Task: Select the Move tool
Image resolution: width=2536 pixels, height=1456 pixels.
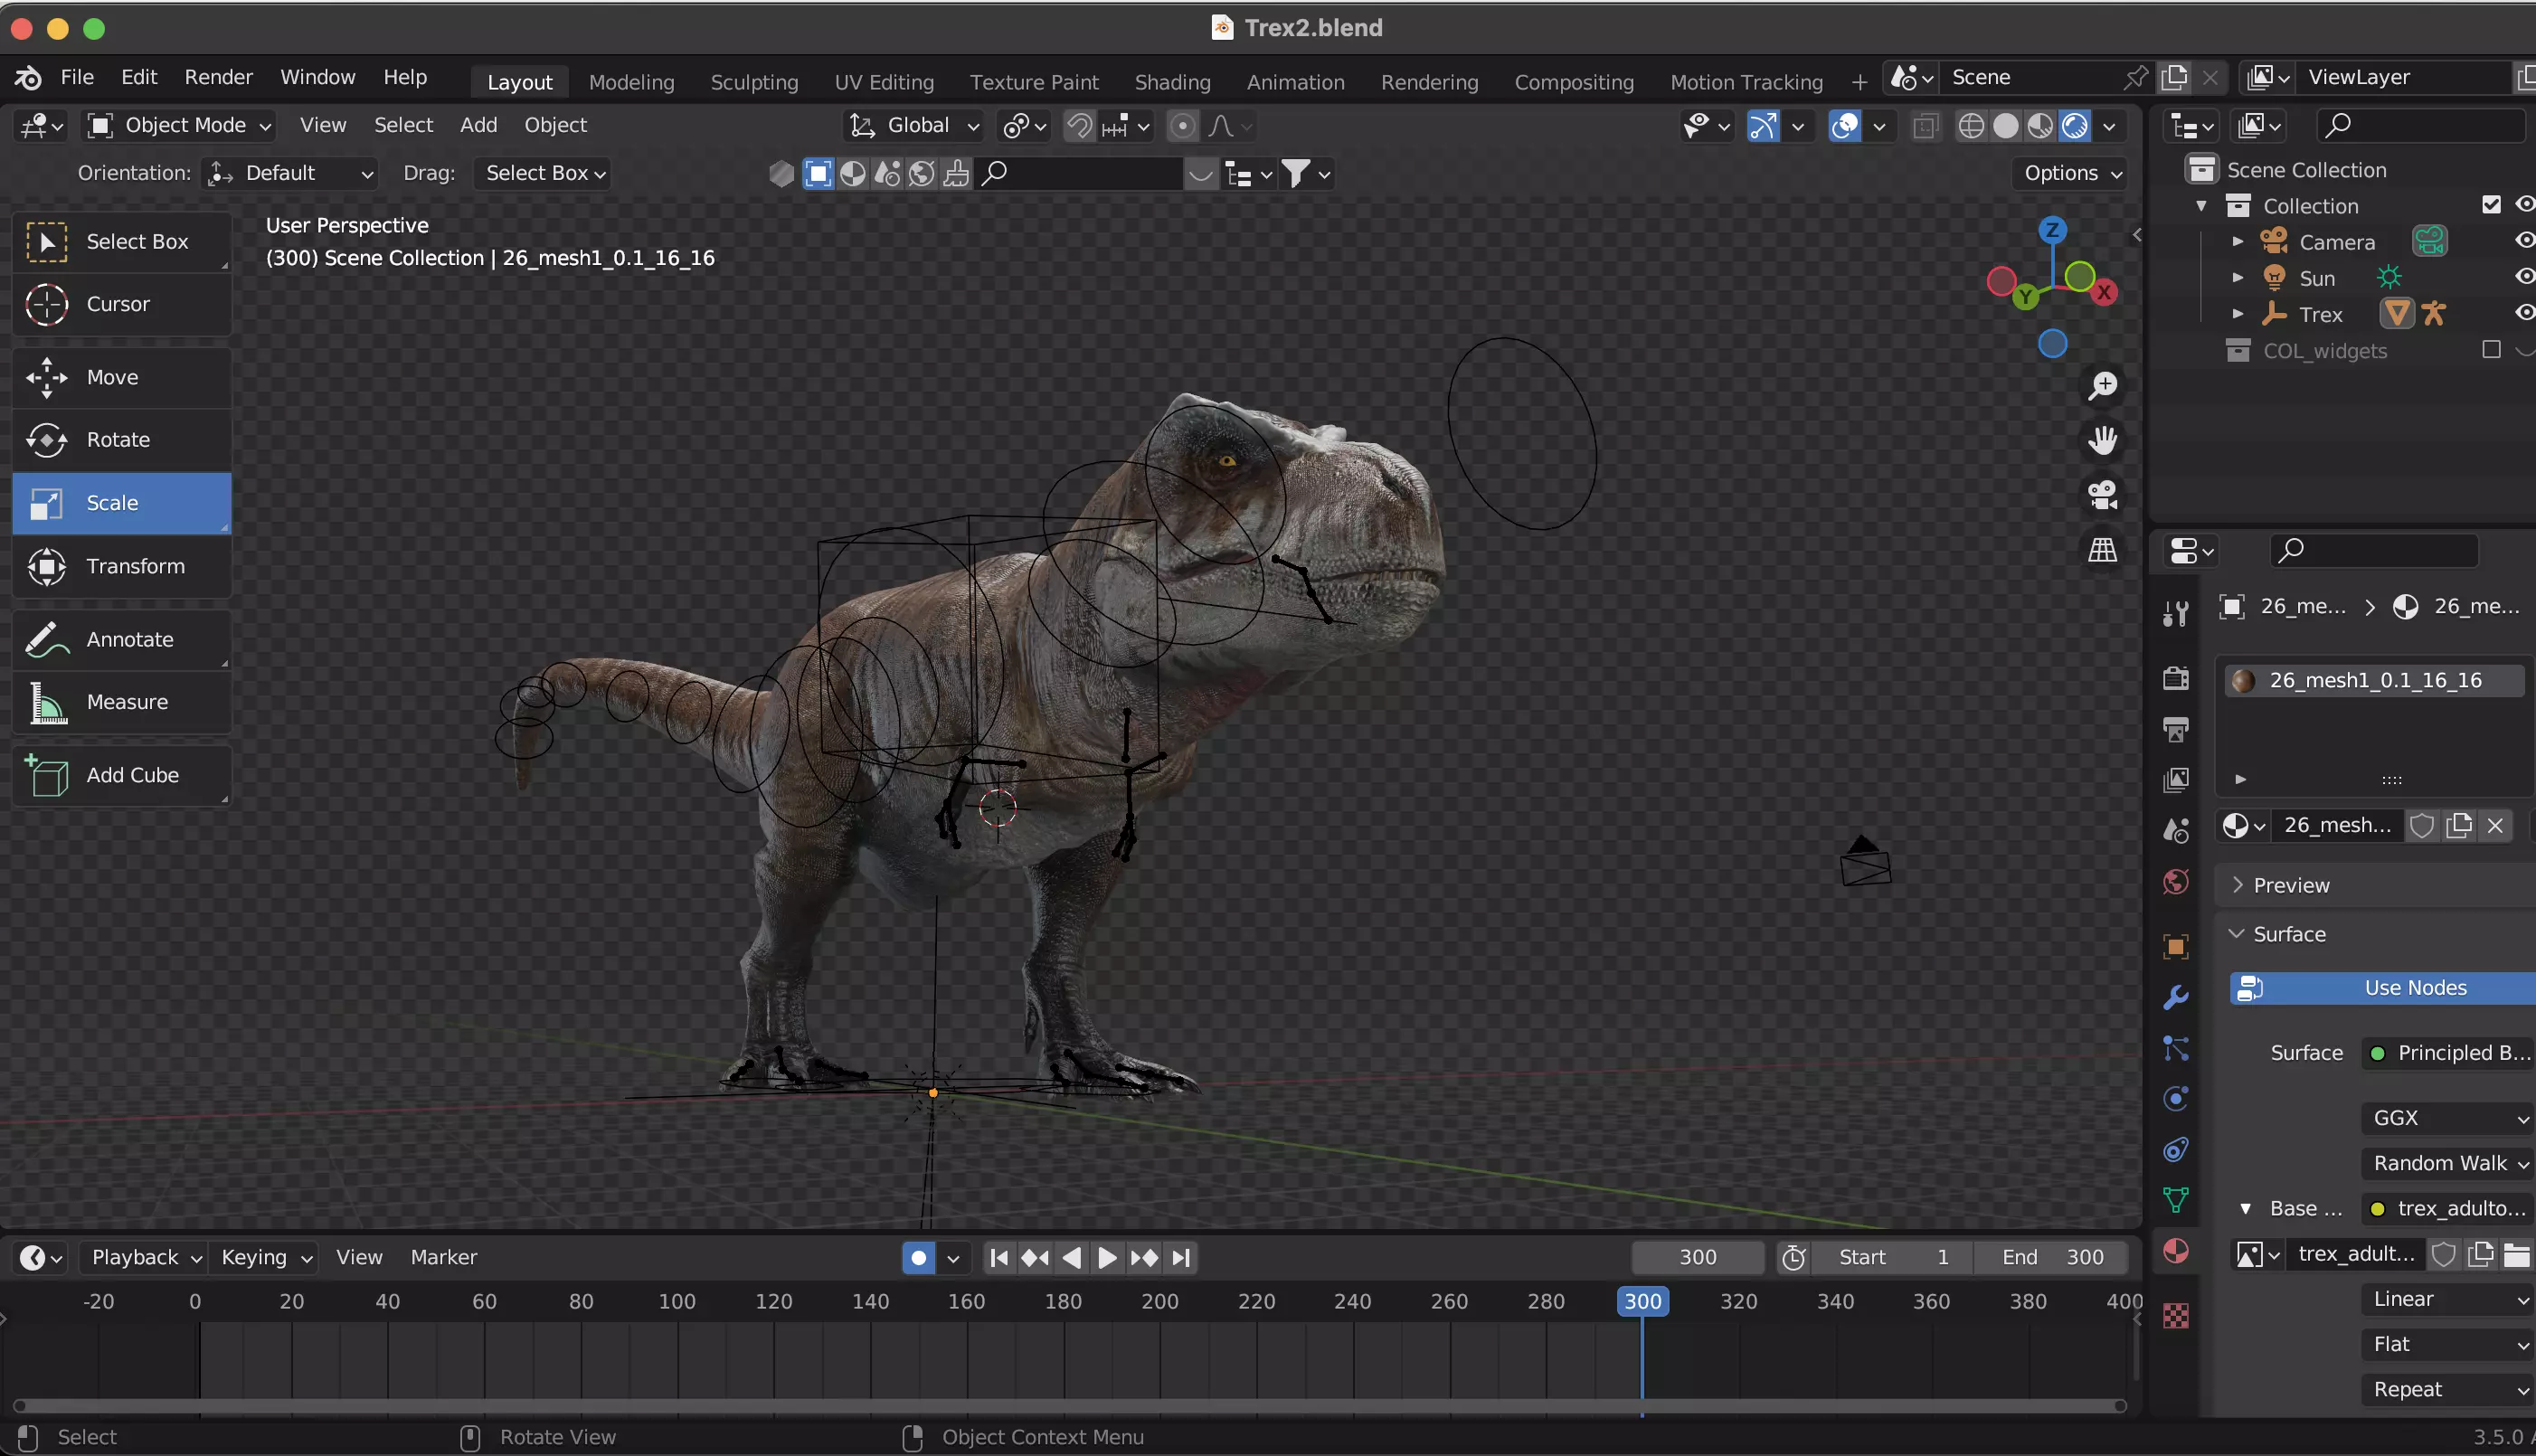Action: tap(121, 377)
